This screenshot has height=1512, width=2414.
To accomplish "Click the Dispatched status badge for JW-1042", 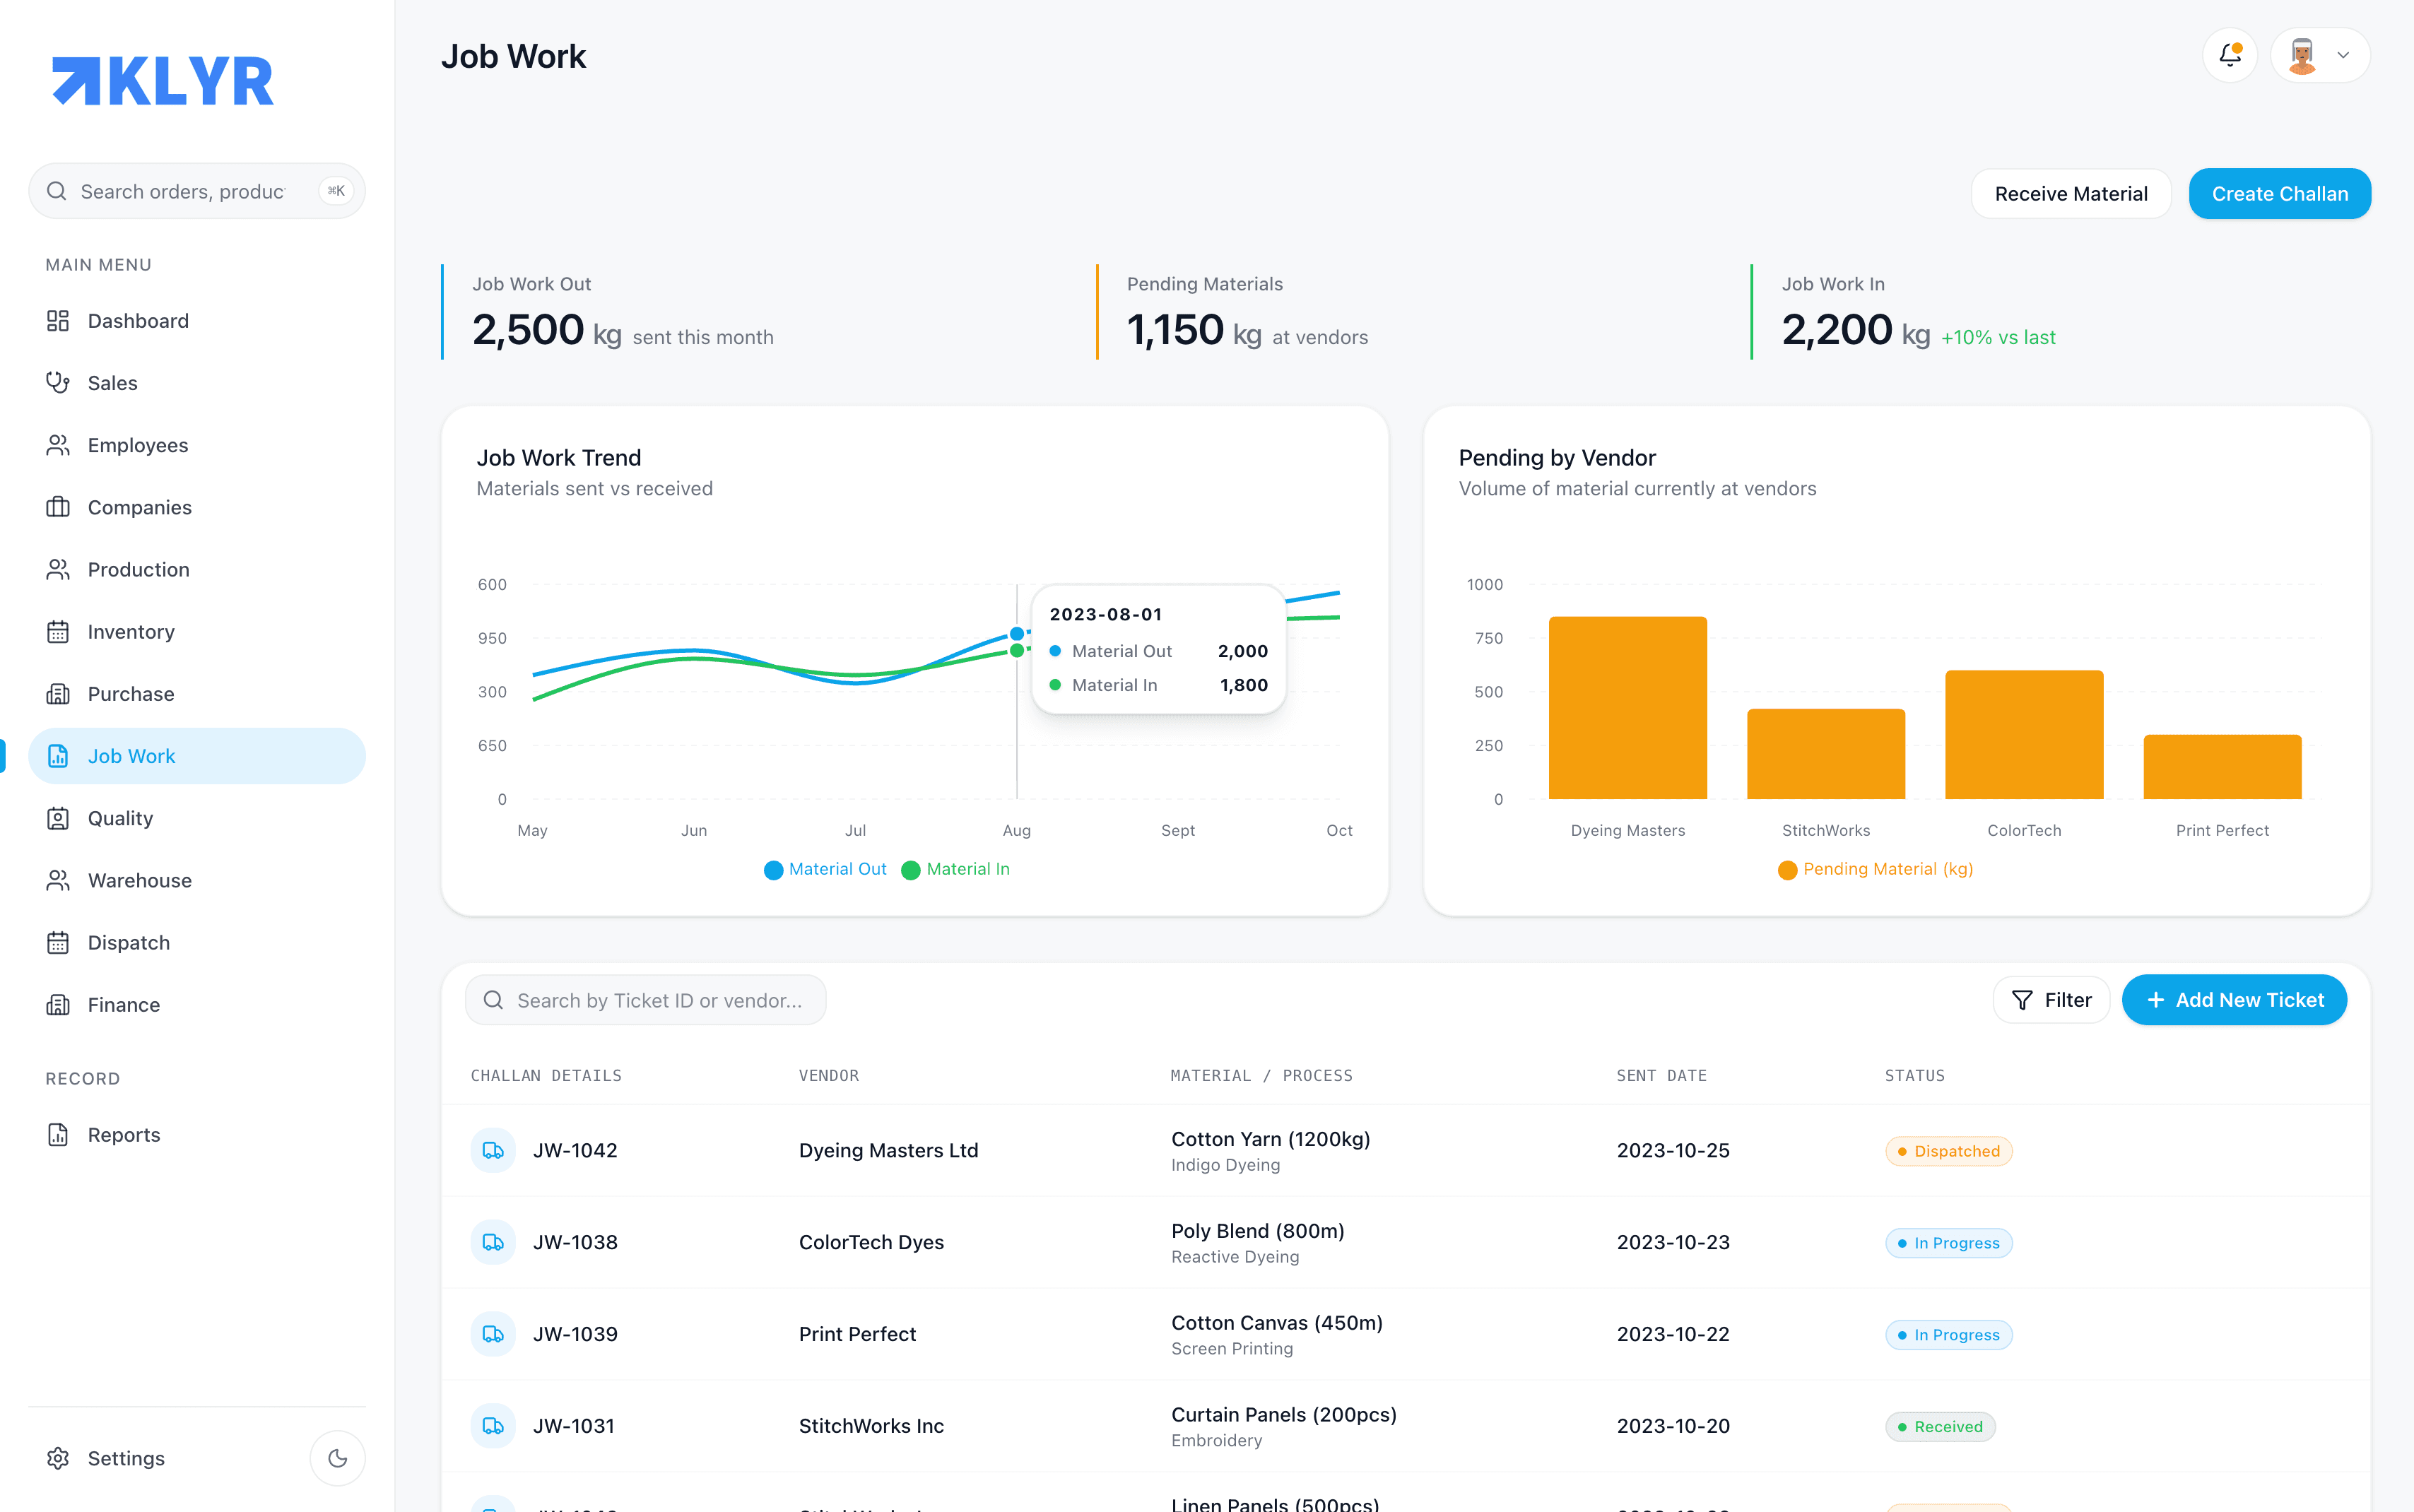I will [x=1948, y=1151].
